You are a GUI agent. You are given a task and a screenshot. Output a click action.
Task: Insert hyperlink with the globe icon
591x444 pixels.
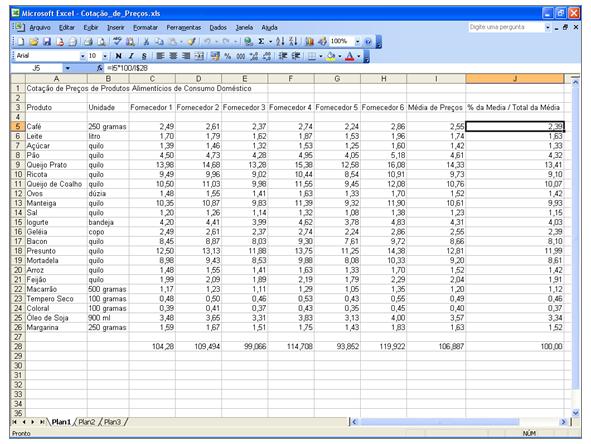click(248, 41)
